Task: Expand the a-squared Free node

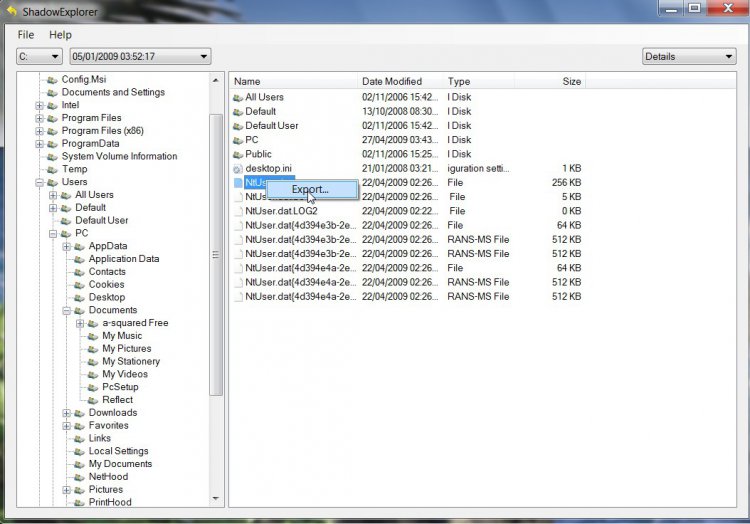Action: 80,323
